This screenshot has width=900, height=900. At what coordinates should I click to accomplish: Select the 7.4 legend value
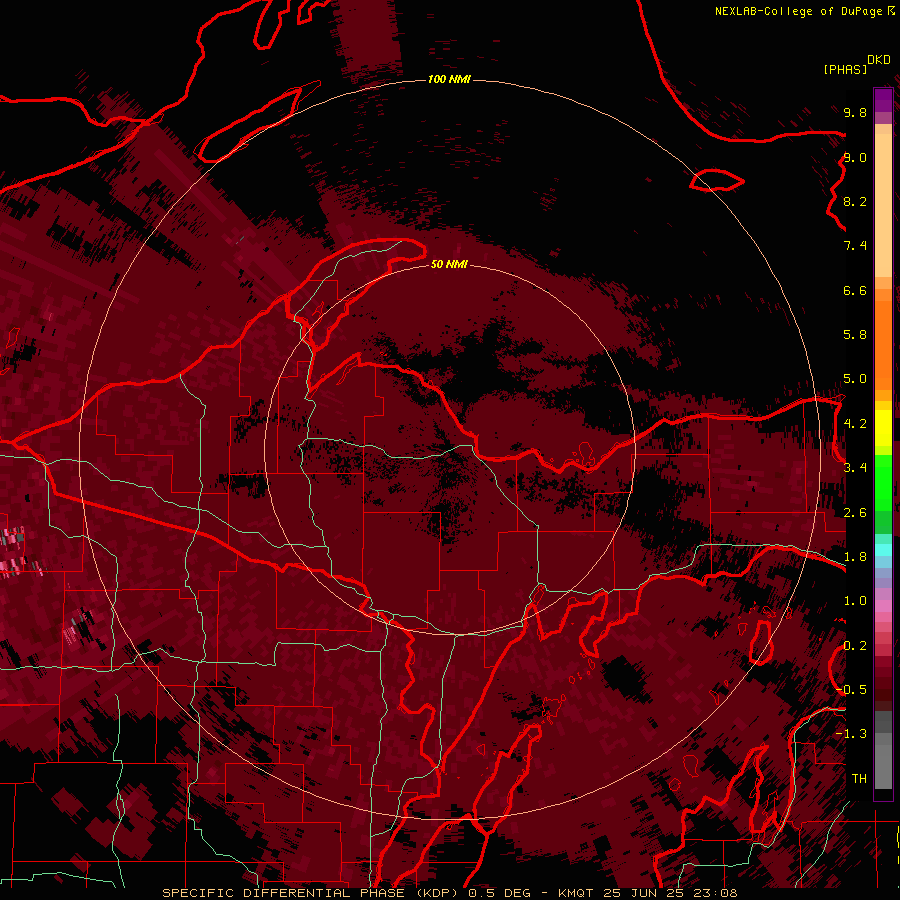855,246
